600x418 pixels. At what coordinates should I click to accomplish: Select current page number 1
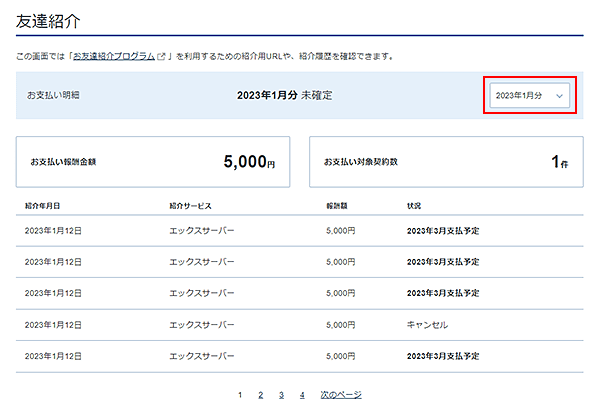(240, 395)
